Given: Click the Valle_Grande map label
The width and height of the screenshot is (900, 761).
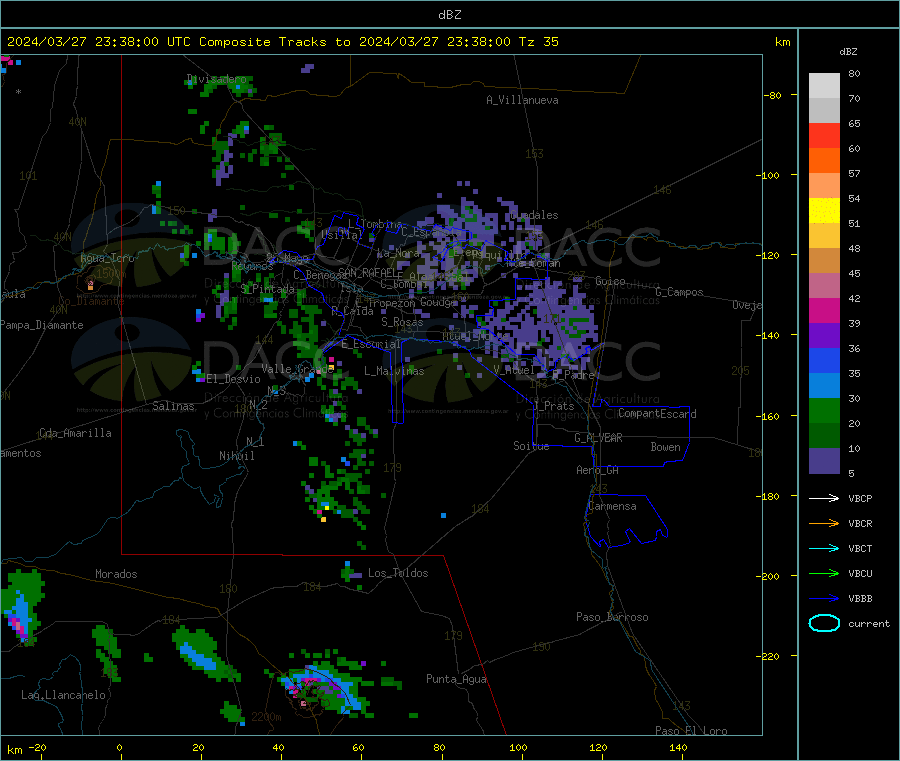Looking at the screenshot, I should coord(297,368).
